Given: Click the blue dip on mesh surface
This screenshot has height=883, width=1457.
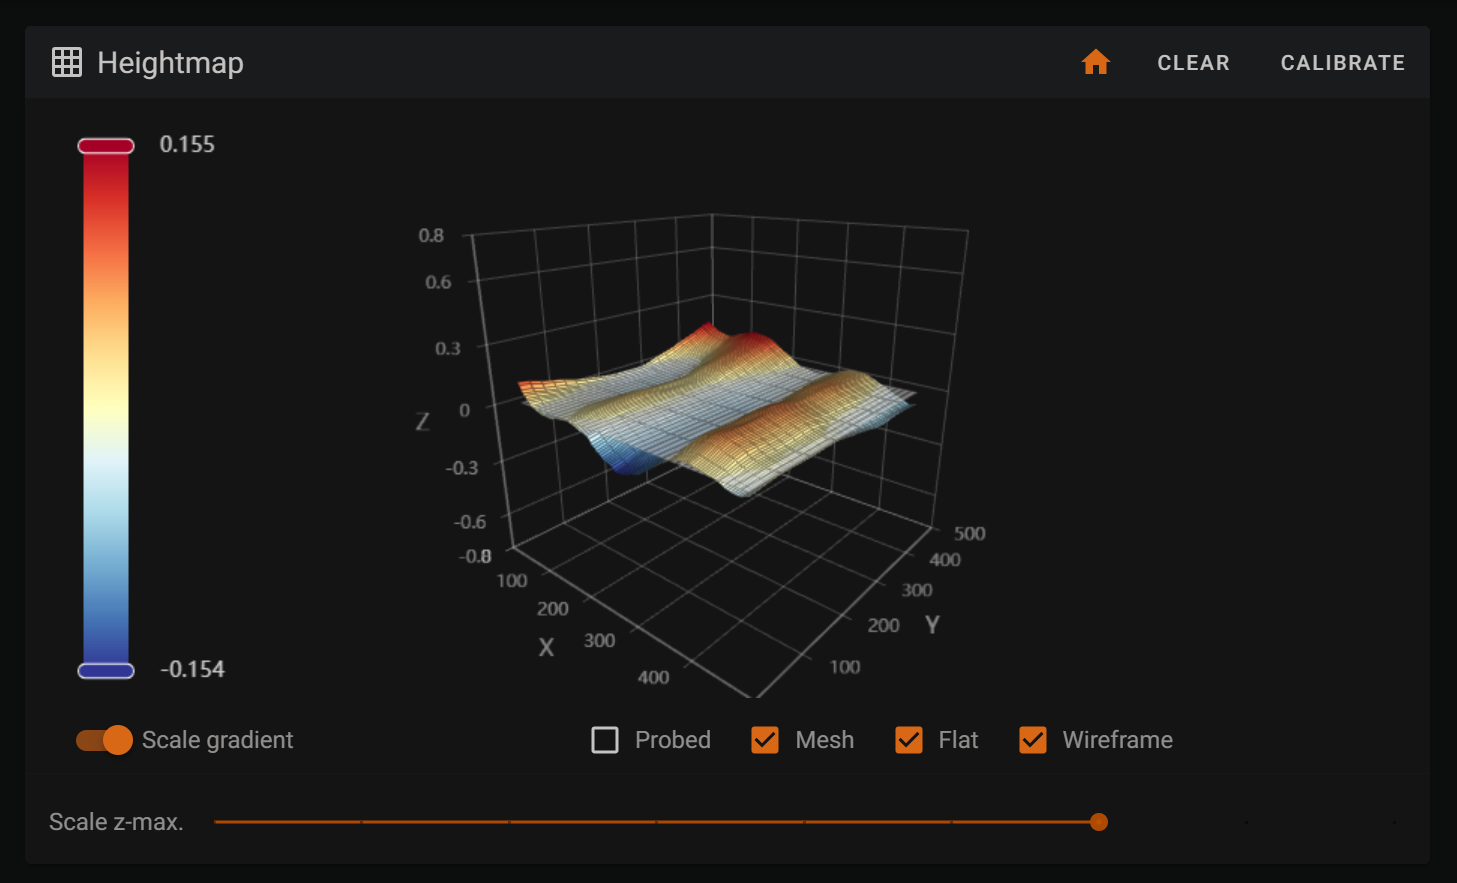Looking at the screenshot, I should point(627,462).
